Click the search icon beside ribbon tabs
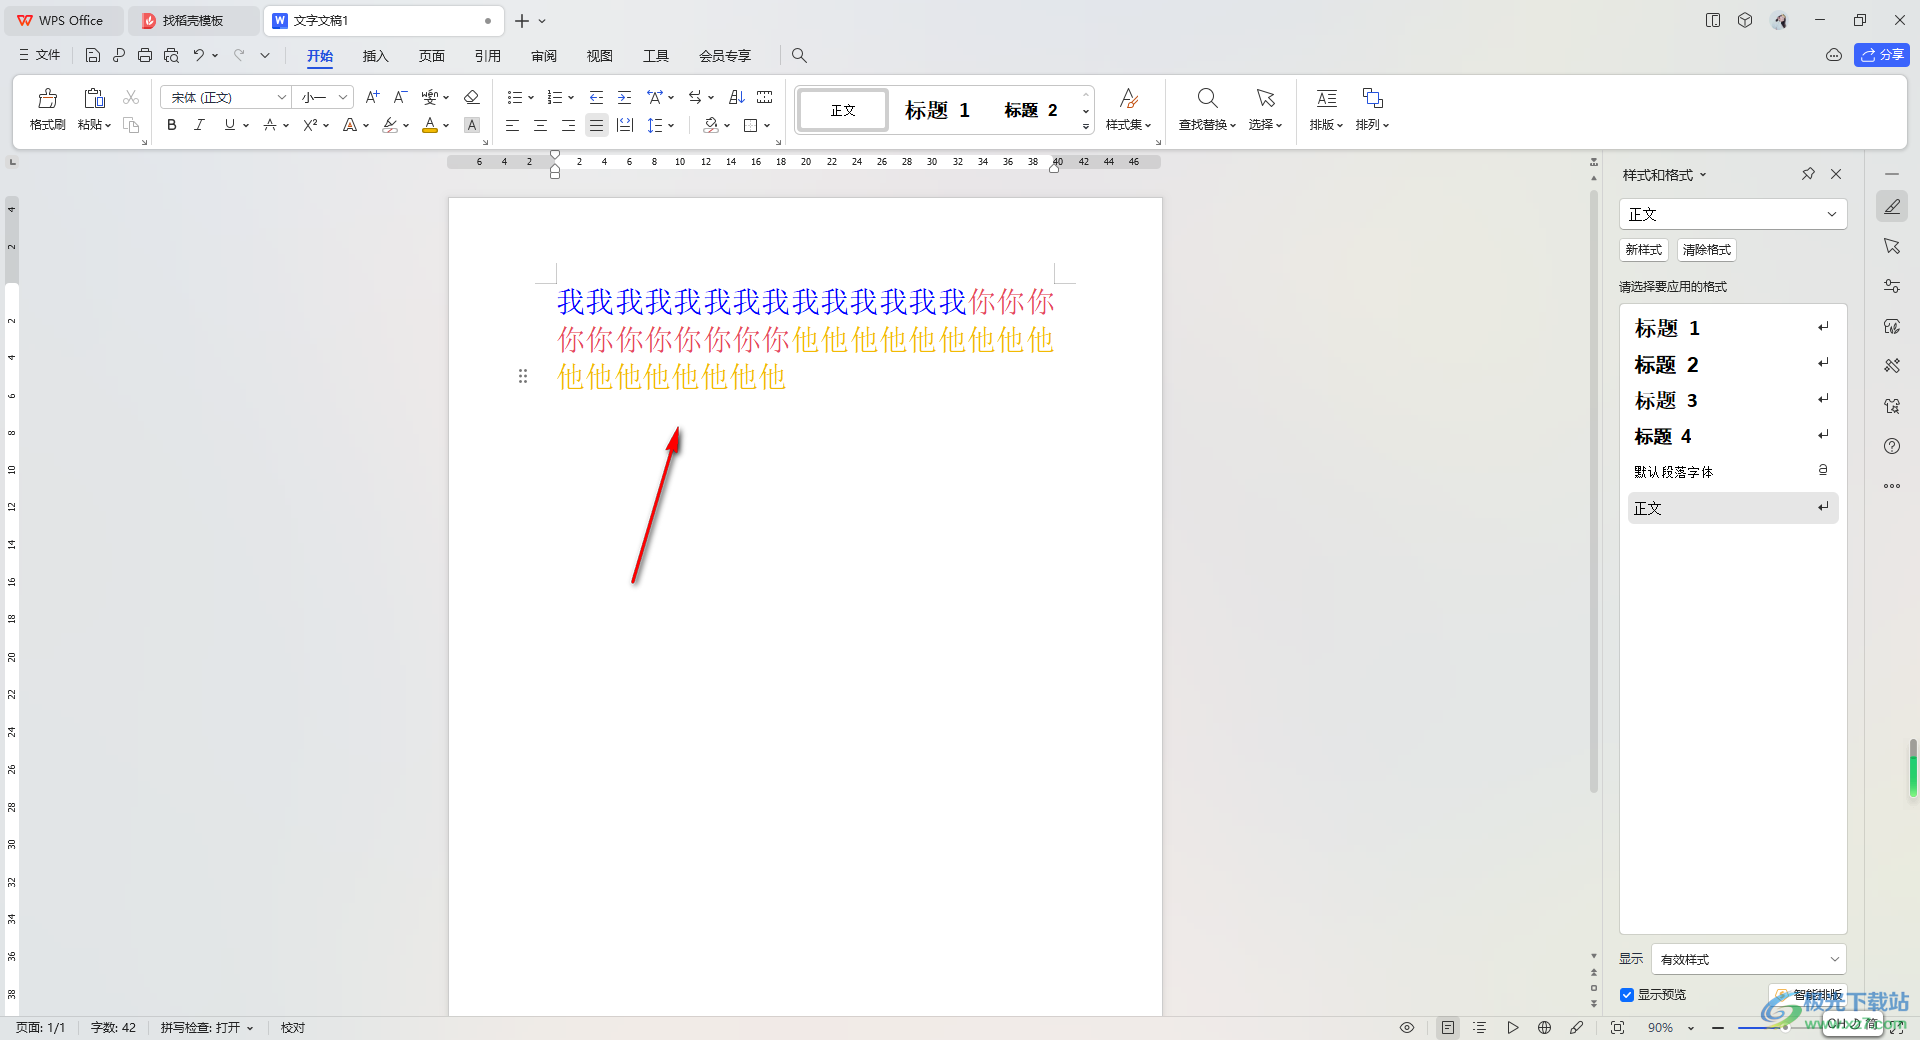This screenshot has height=1040, width=1920. click(x=799, y=55)
